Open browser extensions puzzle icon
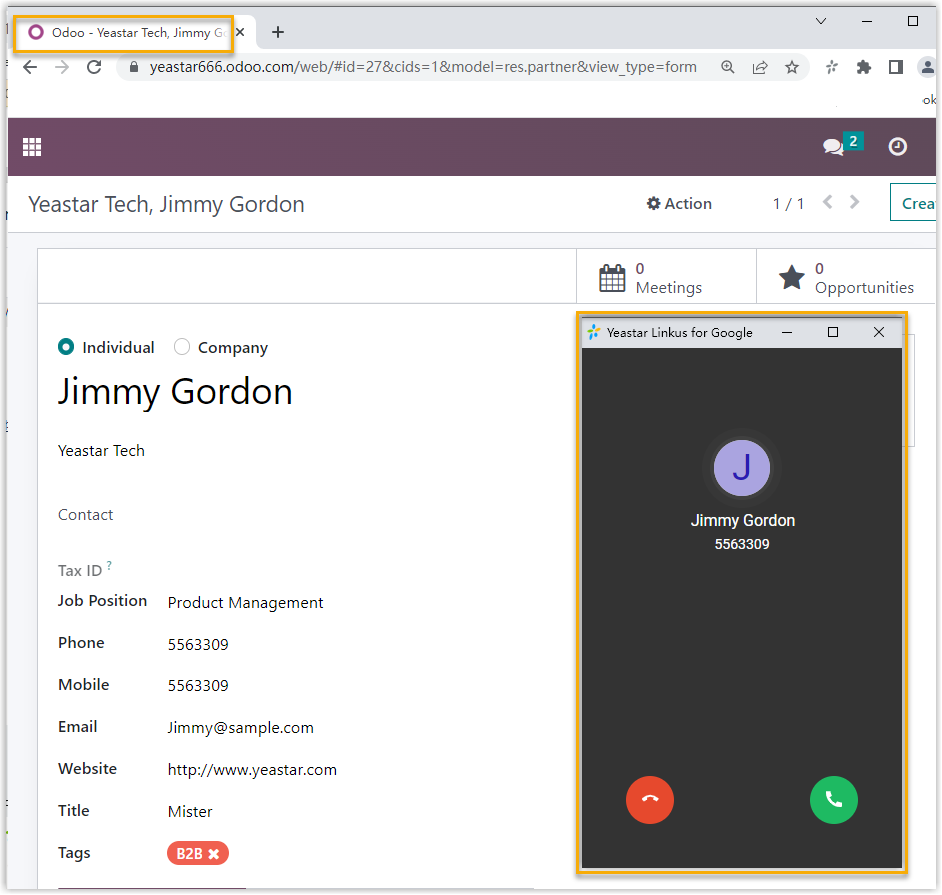 pyautogui.click(x=864, y=67)
